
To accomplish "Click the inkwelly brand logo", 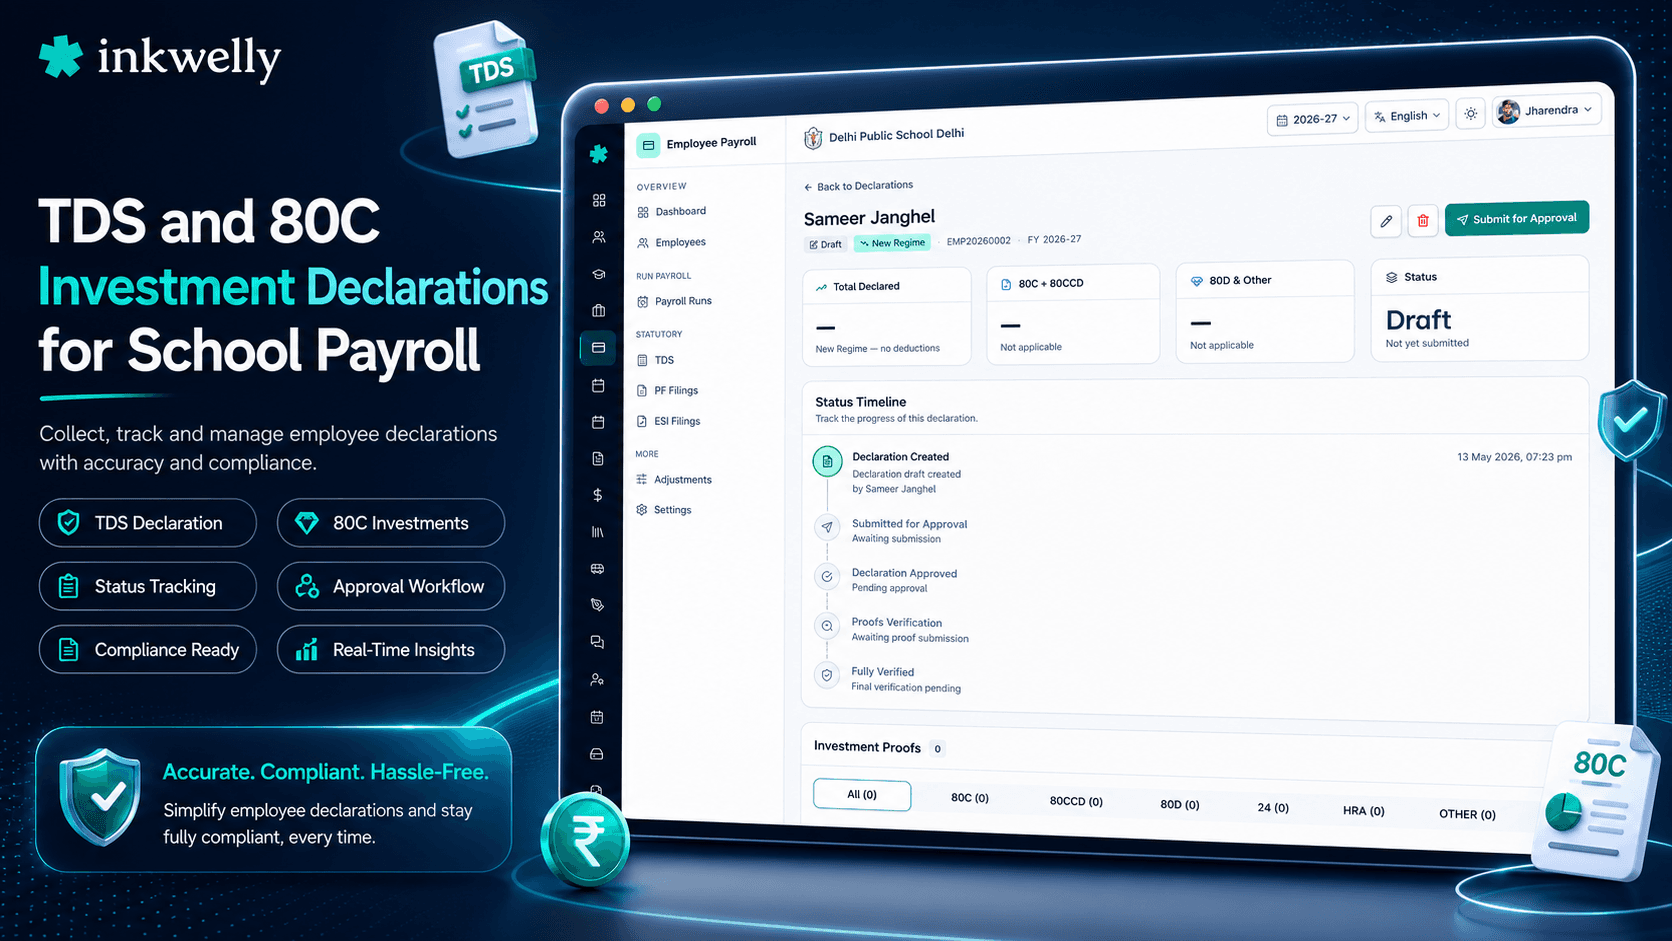I will point(160,58).
